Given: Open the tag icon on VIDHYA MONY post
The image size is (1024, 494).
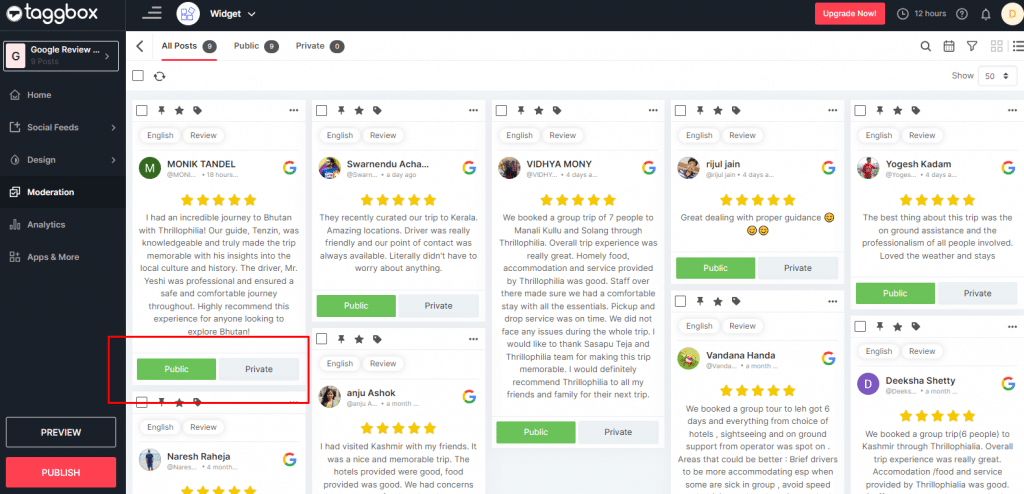Looking at the screenshot, I should click(x=557, y=110).
